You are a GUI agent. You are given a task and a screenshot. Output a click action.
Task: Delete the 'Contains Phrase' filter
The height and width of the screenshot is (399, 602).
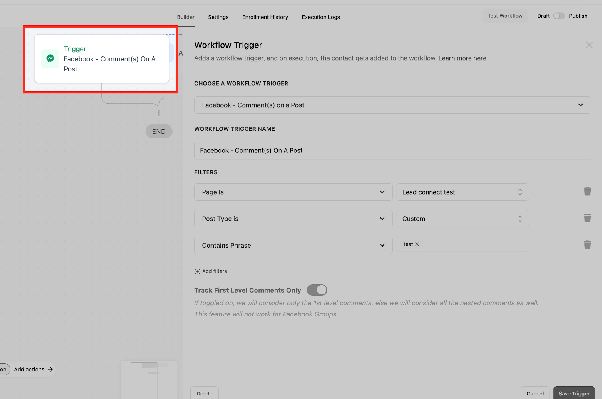click(x=587, y=245)
